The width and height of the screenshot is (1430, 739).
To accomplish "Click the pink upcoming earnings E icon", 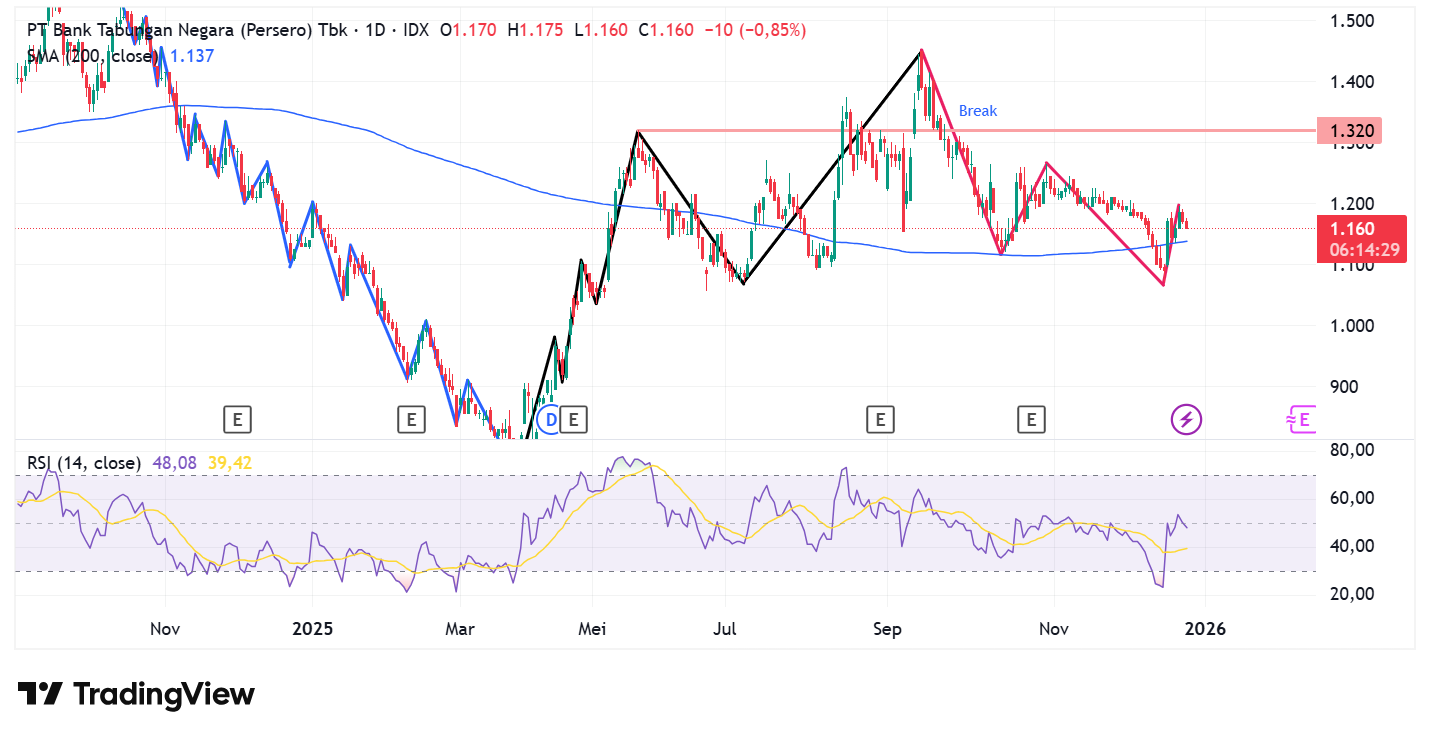I will pyautogui.click(x=1300, y=420).
